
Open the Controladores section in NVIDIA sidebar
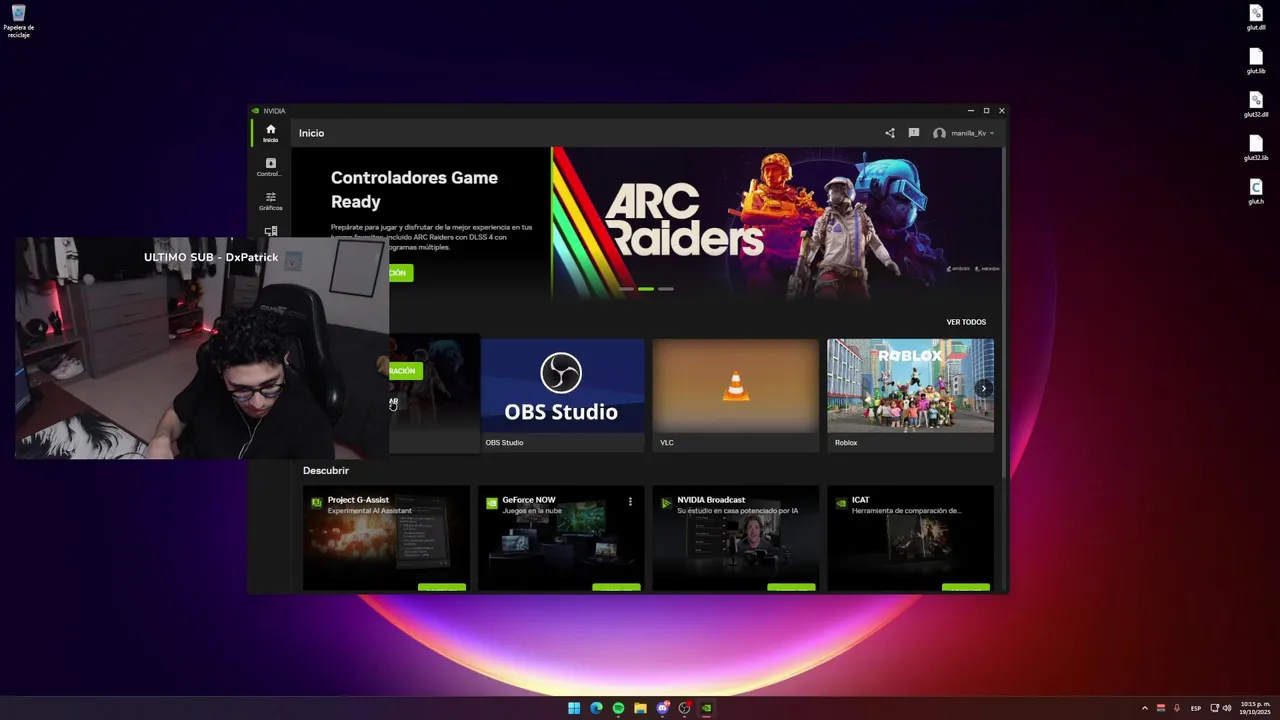coord(270,167)
